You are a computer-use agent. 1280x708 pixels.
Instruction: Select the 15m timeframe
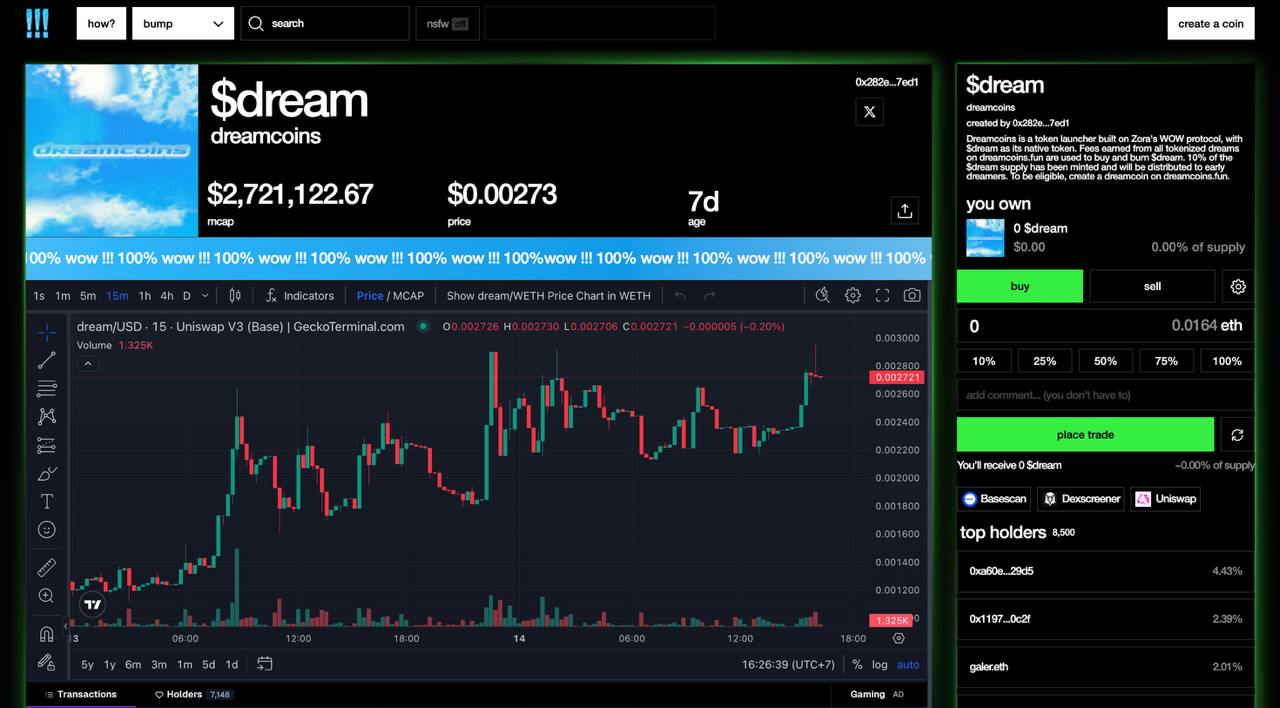pyautogui.click(x=117, y=295)
